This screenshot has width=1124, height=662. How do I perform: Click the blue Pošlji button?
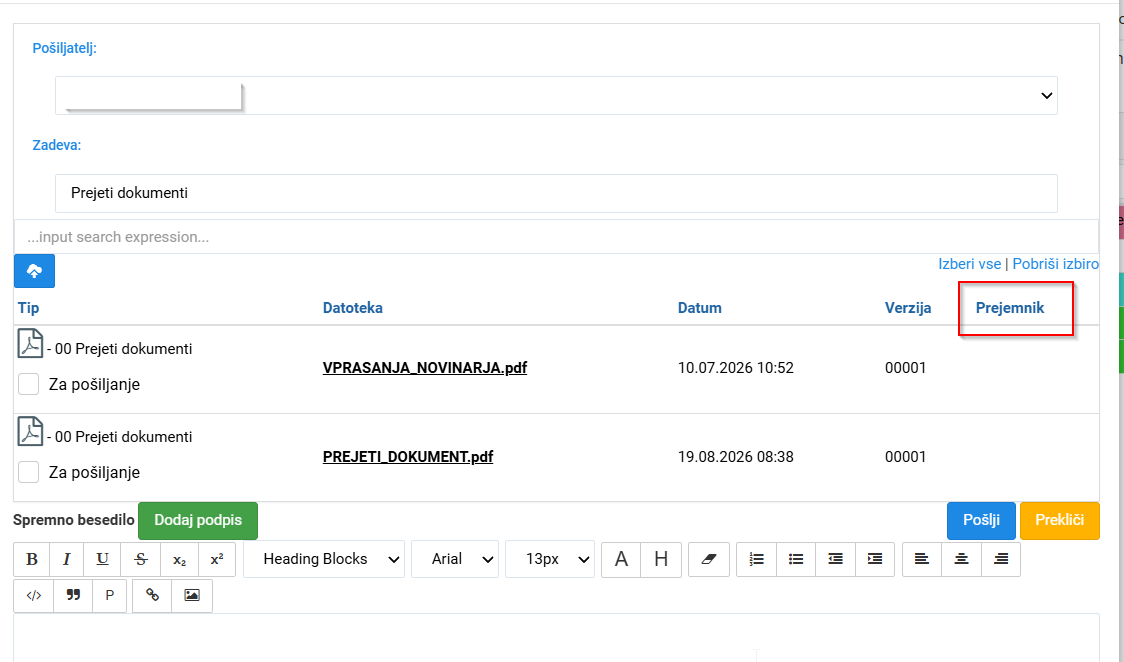pos(981,520)
